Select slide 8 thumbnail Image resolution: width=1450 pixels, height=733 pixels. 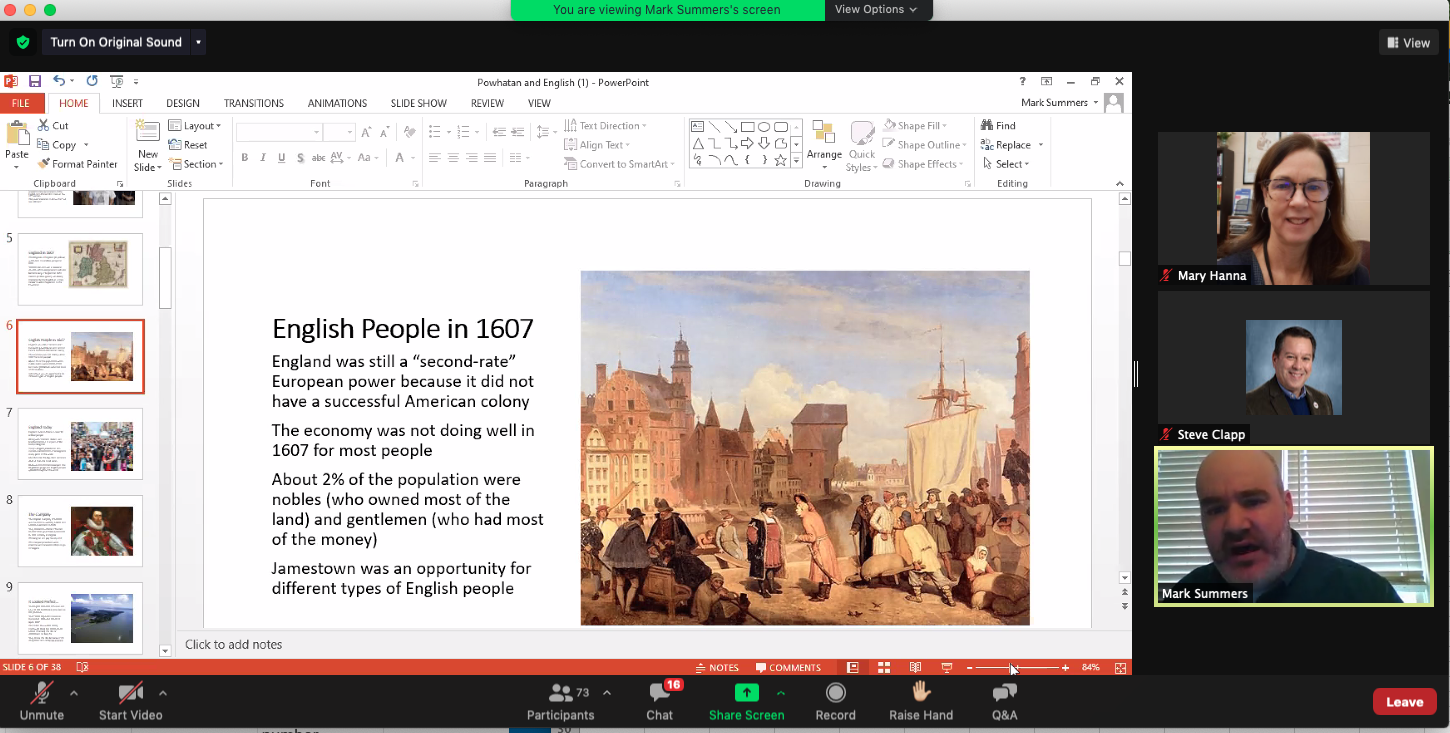pyautogui.click(x=81, y=531)
